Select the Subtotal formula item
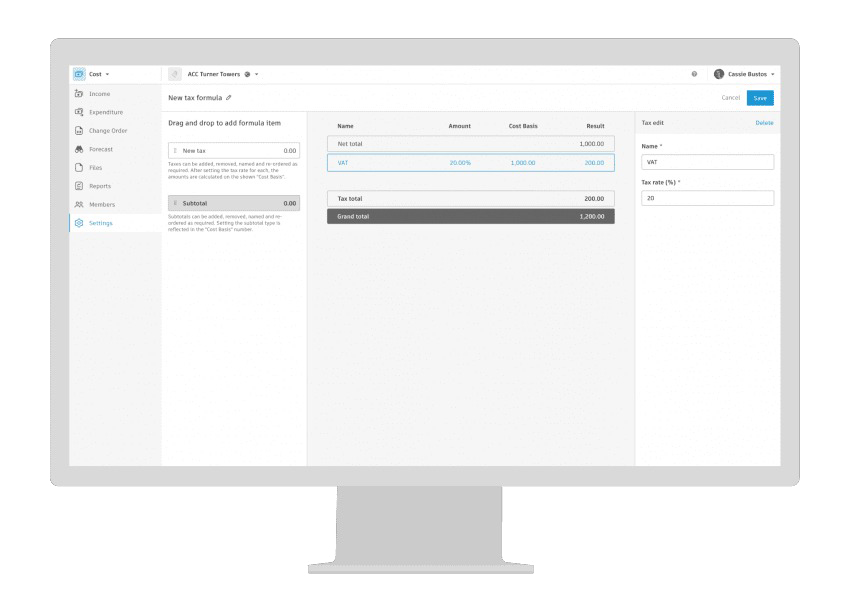This screenshot has height=600, width=855. point(234,203)
